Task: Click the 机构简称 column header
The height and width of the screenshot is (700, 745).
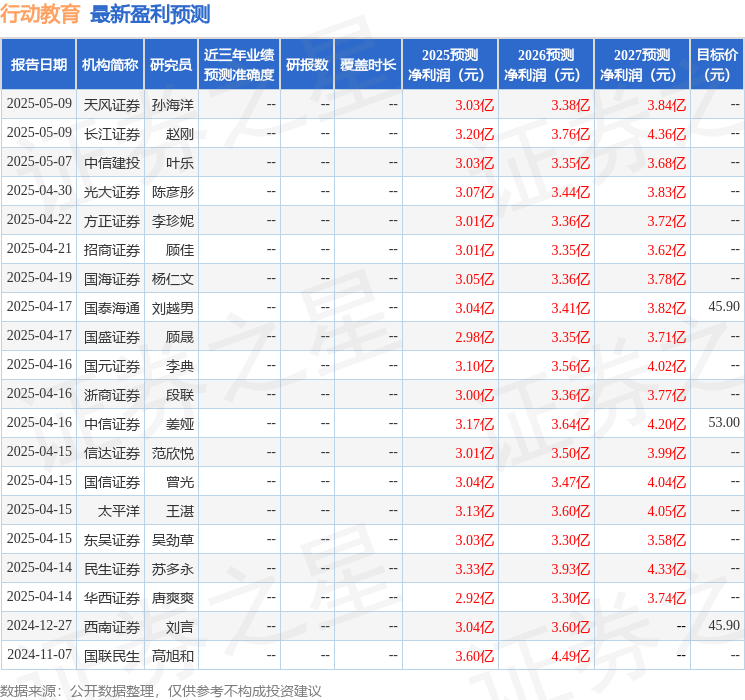Action: coord(110,65)
